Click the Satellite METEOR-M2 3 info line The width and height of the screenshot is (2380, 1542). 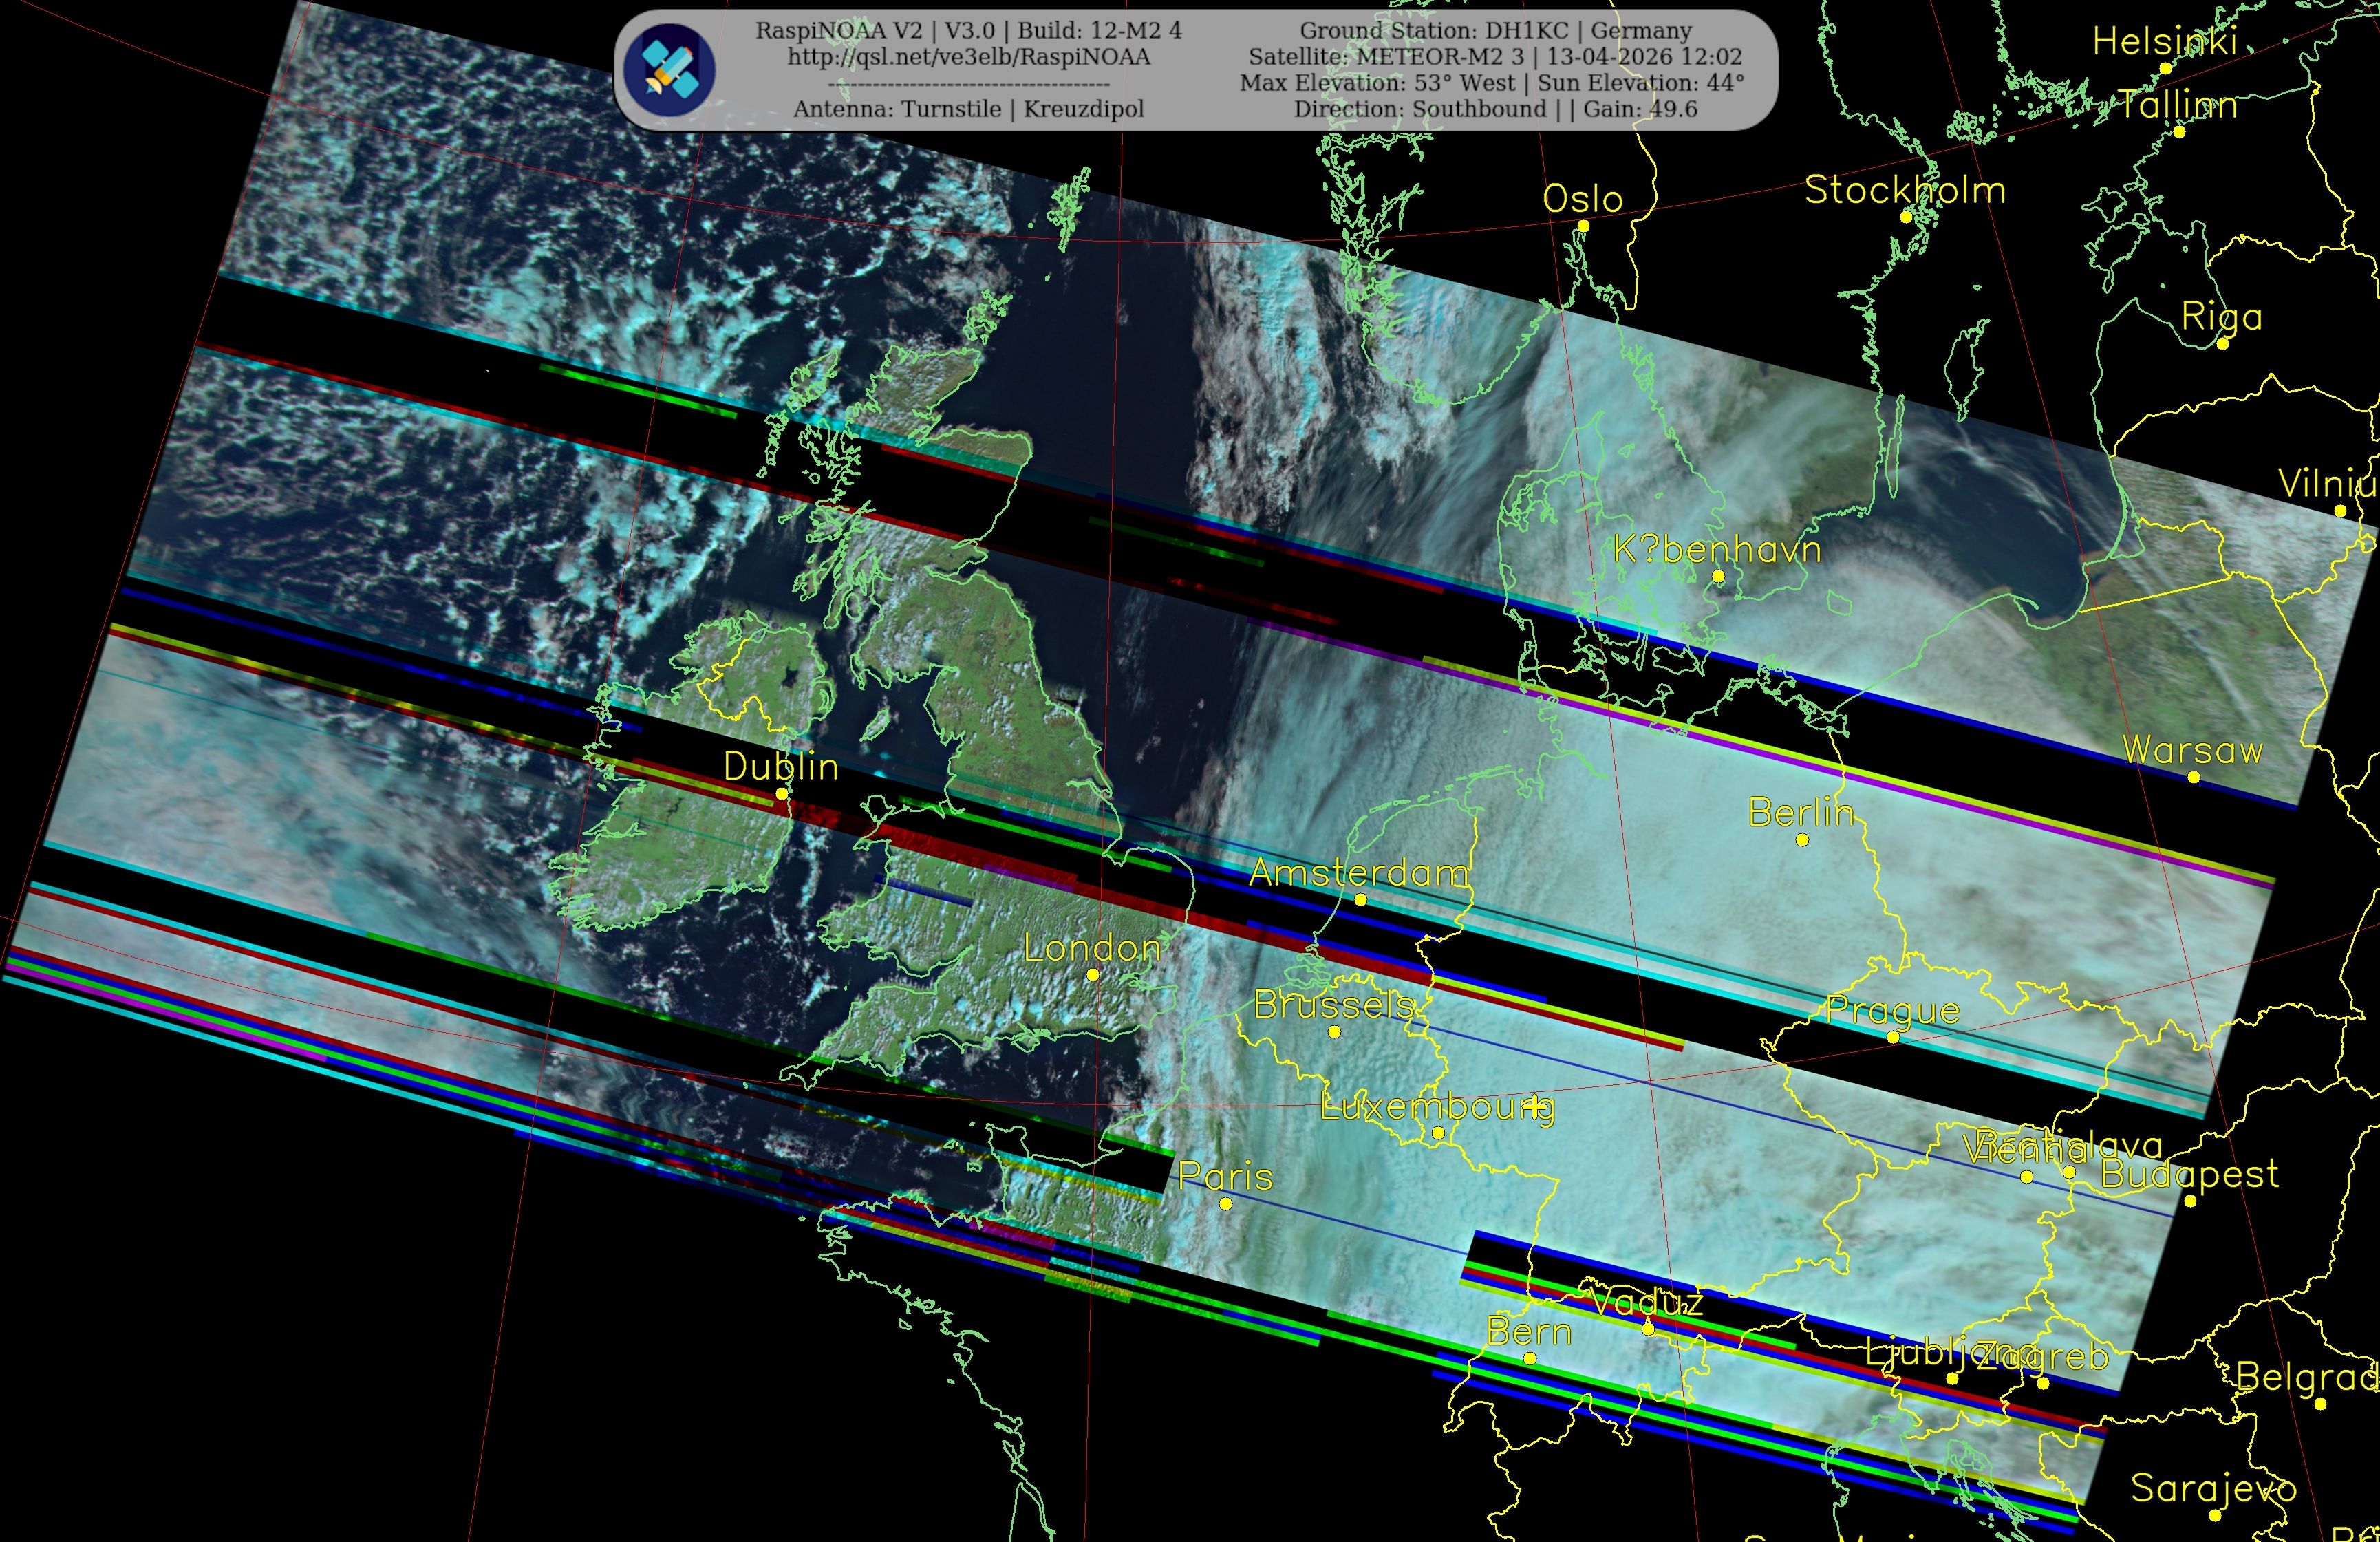1495,57
